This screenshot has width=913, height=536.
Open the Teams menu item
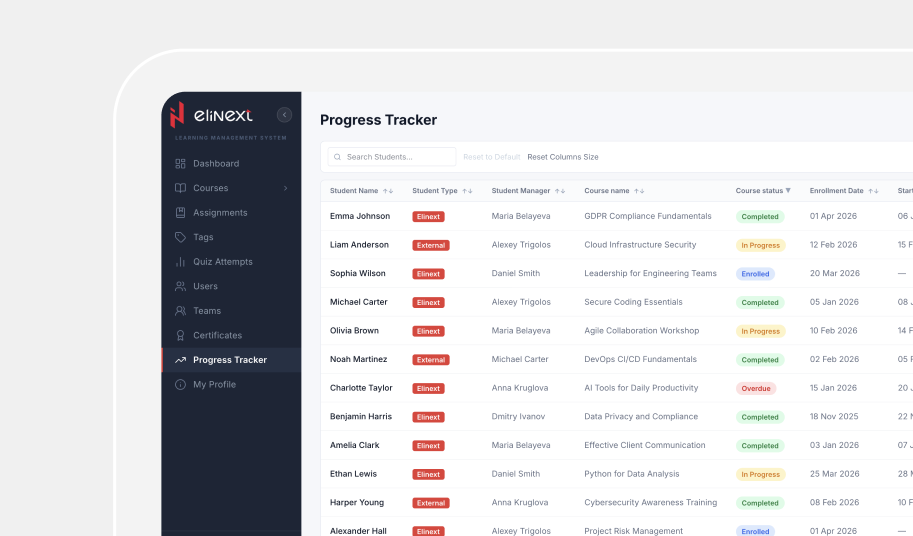coord(231,311)
